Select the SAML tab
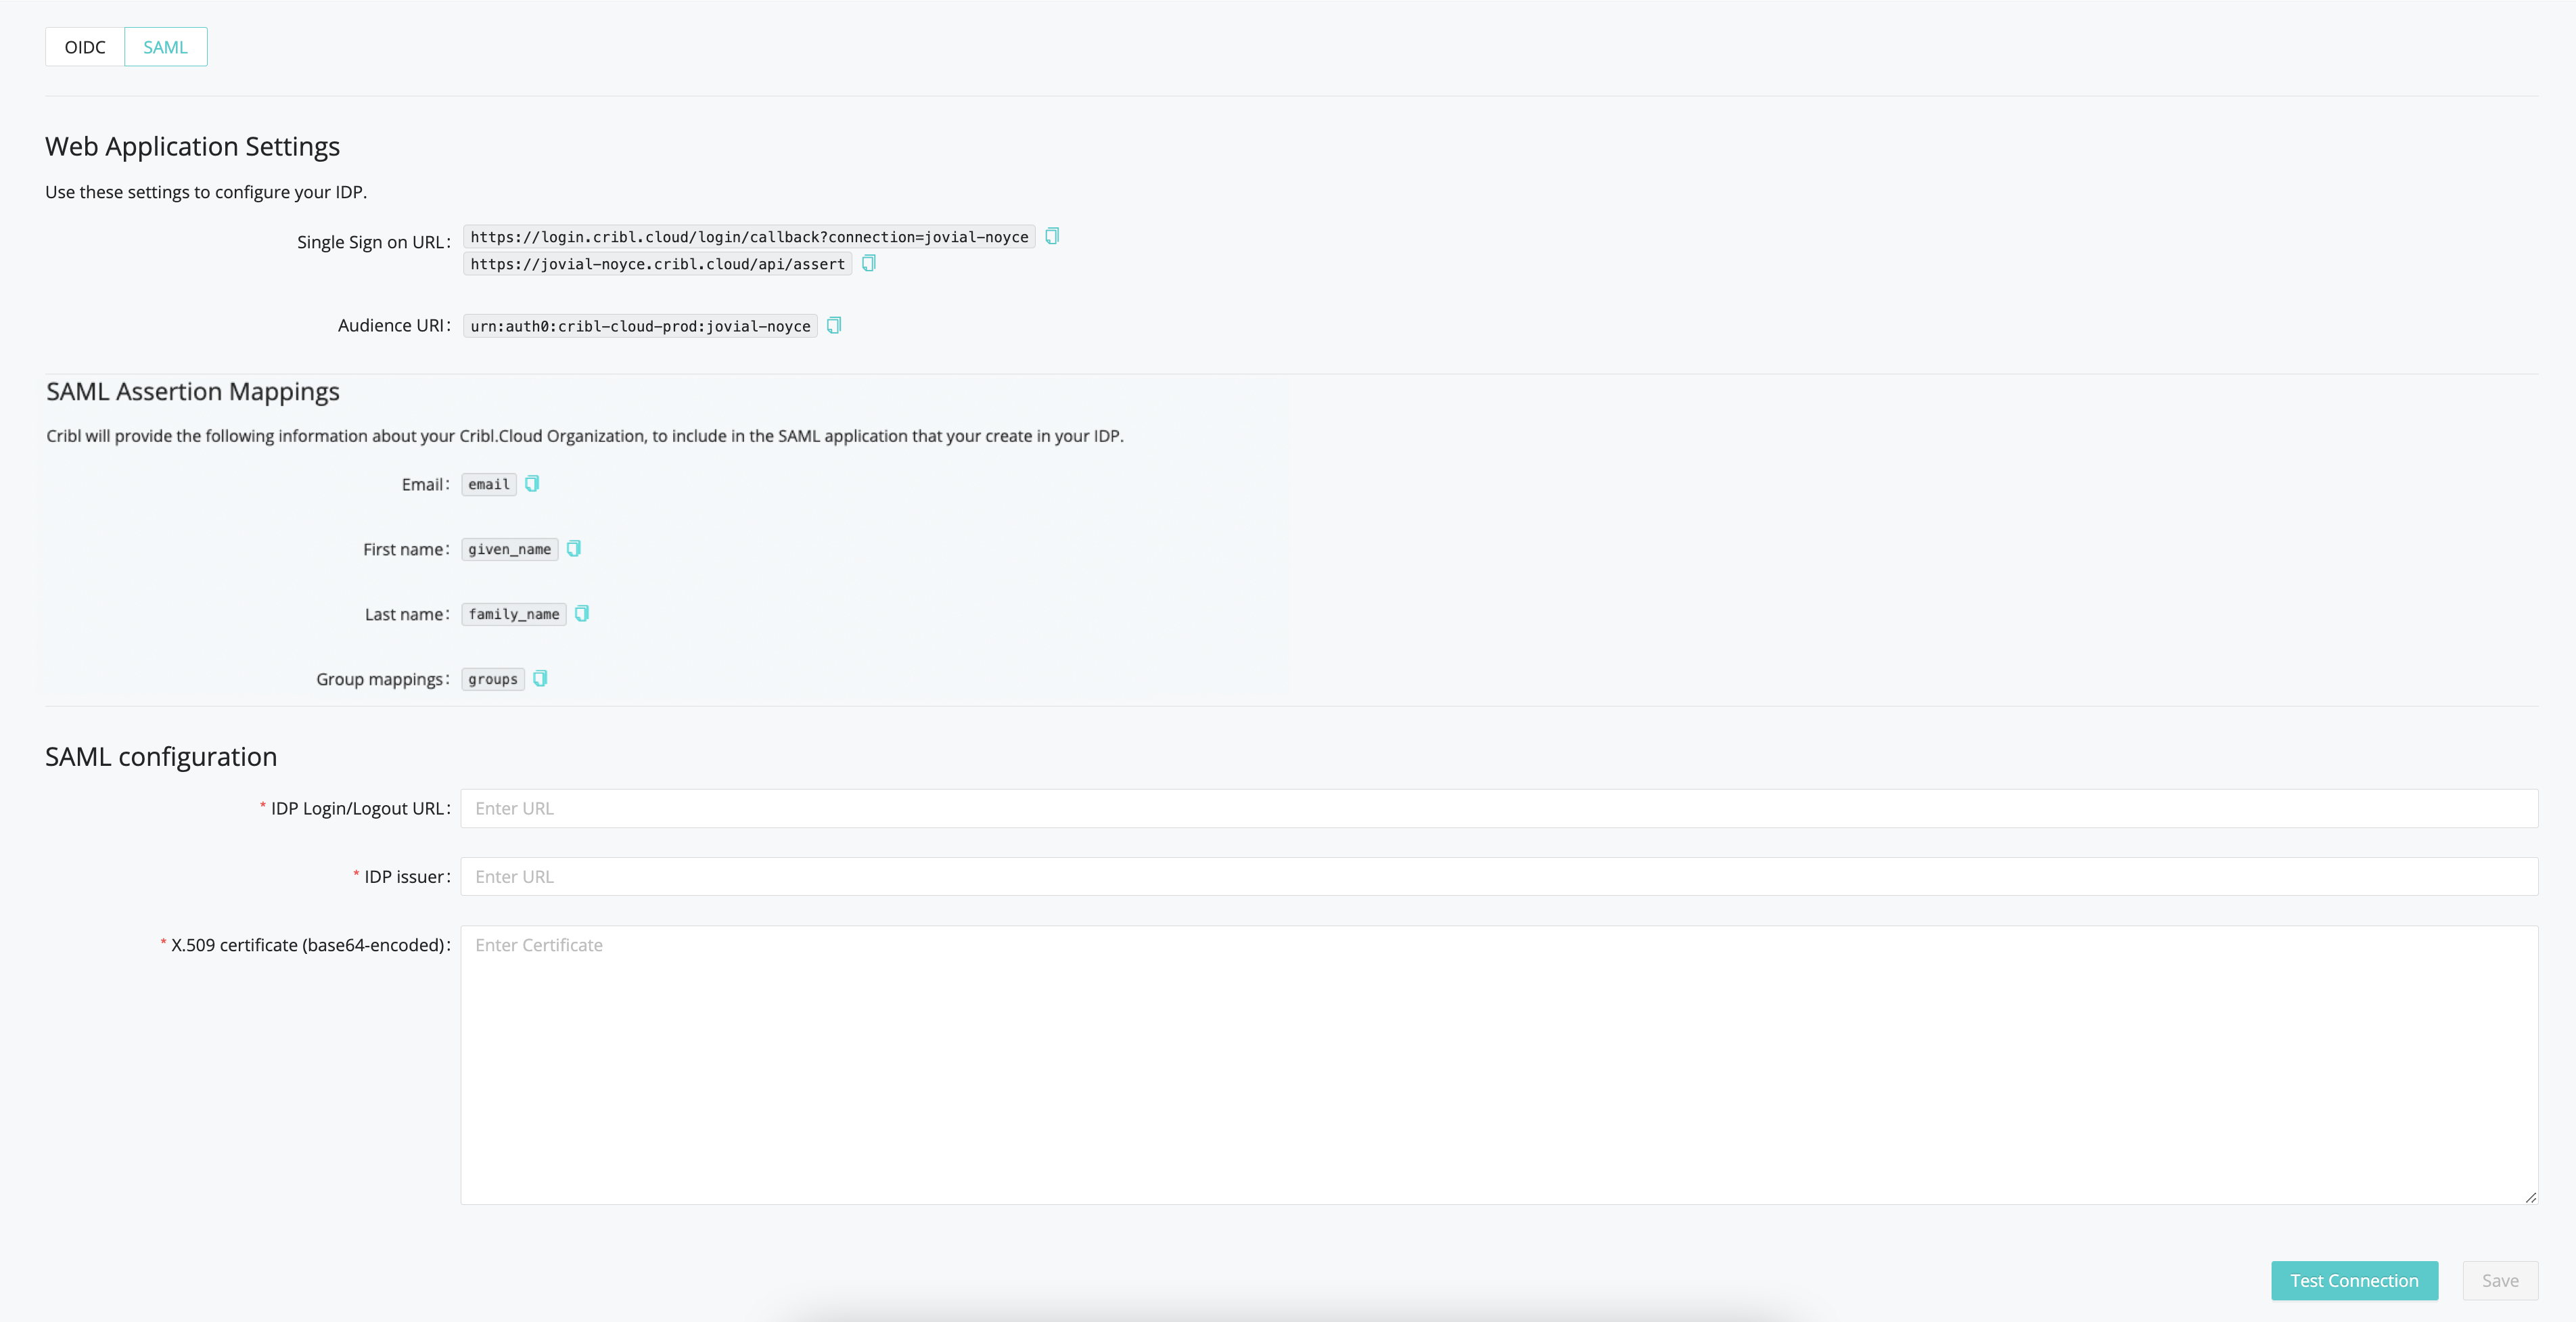Viewport: 2576px width, 1322px height. (x=165, y=46)
